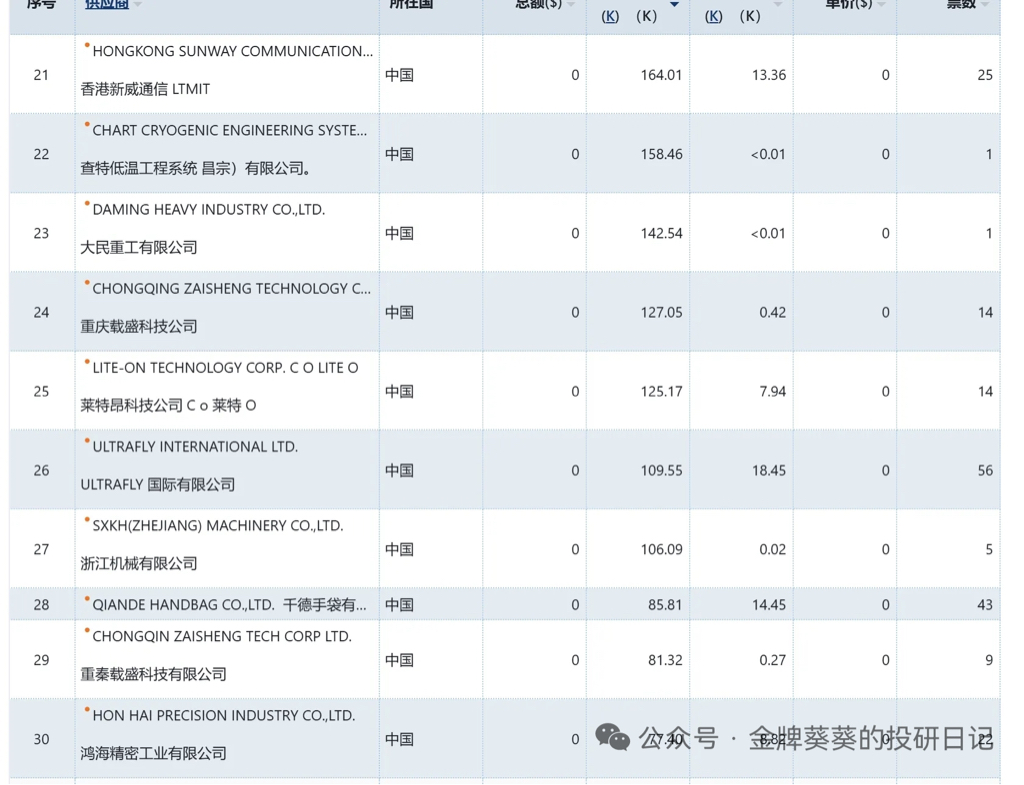Click the row number 21
The image size is (1024, 785).
pyautogui.click(x=41, y=75)
